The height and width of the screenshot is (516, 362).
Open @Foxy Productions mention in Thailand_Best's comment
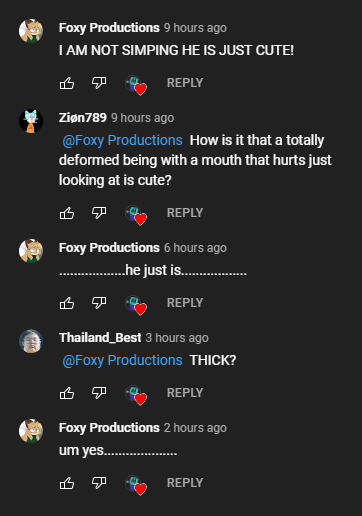coord(122,360)
